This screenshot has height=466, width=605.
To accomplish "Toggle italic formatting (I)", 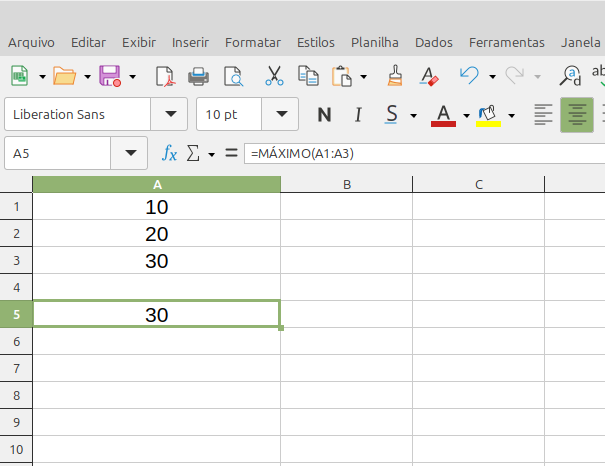I will click(x=357, y=114).
